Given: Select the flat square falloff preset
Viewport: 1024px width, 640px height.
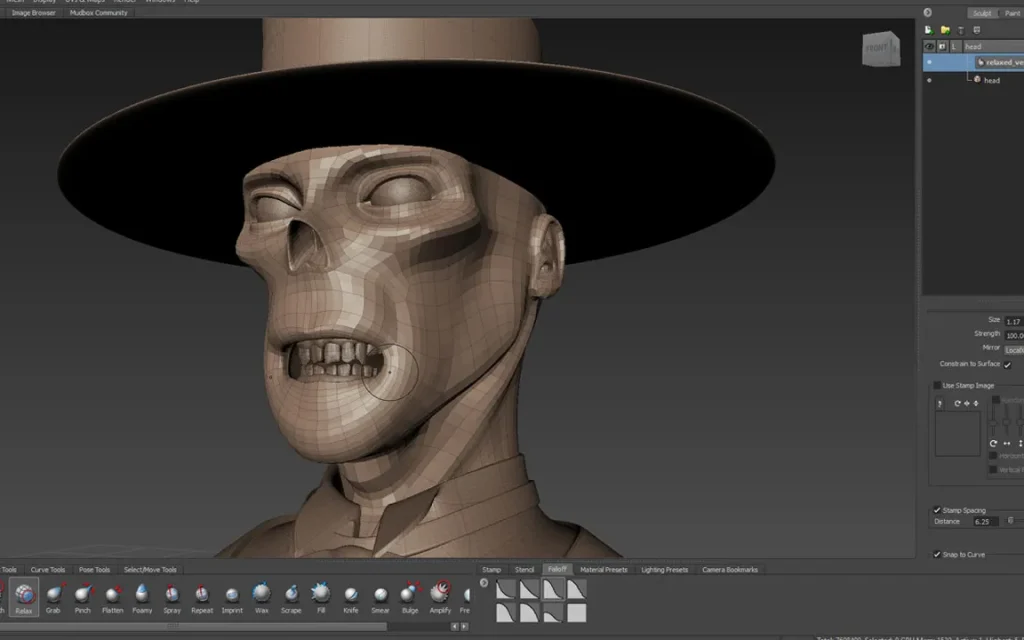Looking at the screenshot, I should [x=576, y=613].
